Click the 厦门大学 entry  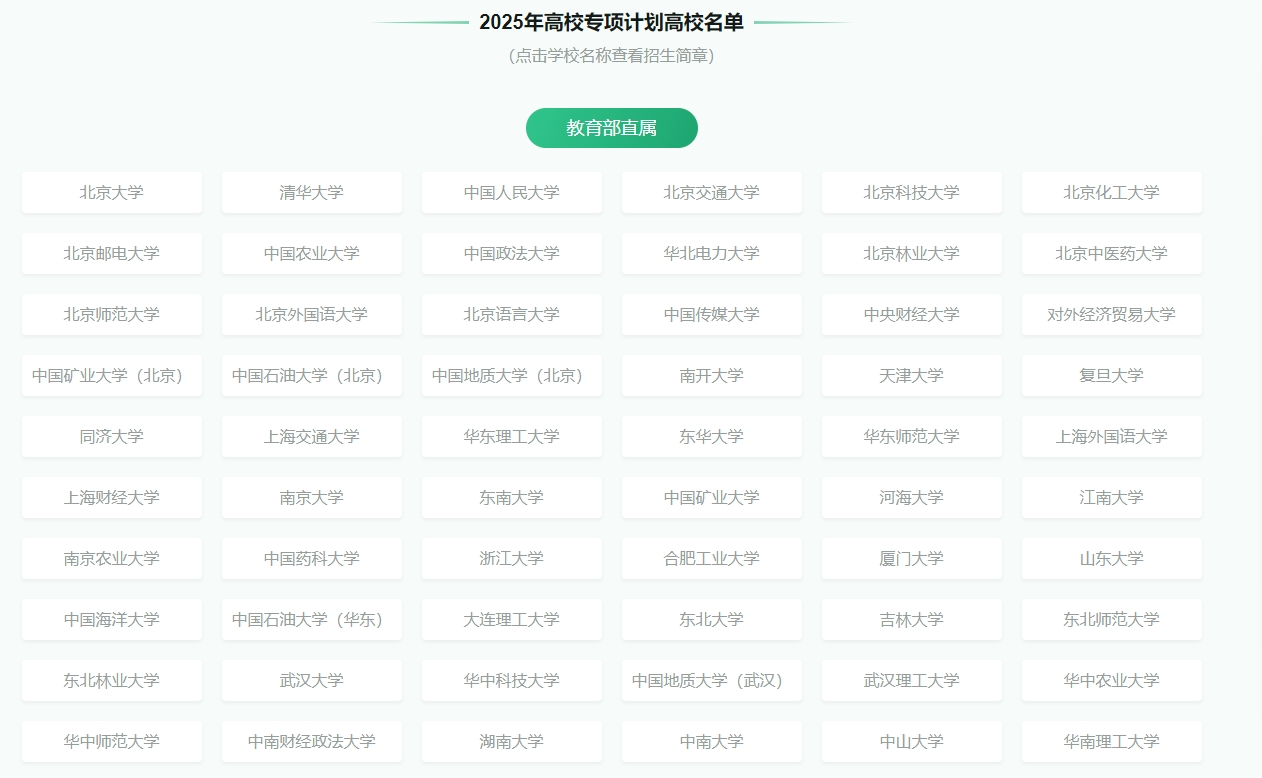coord(912,558)
